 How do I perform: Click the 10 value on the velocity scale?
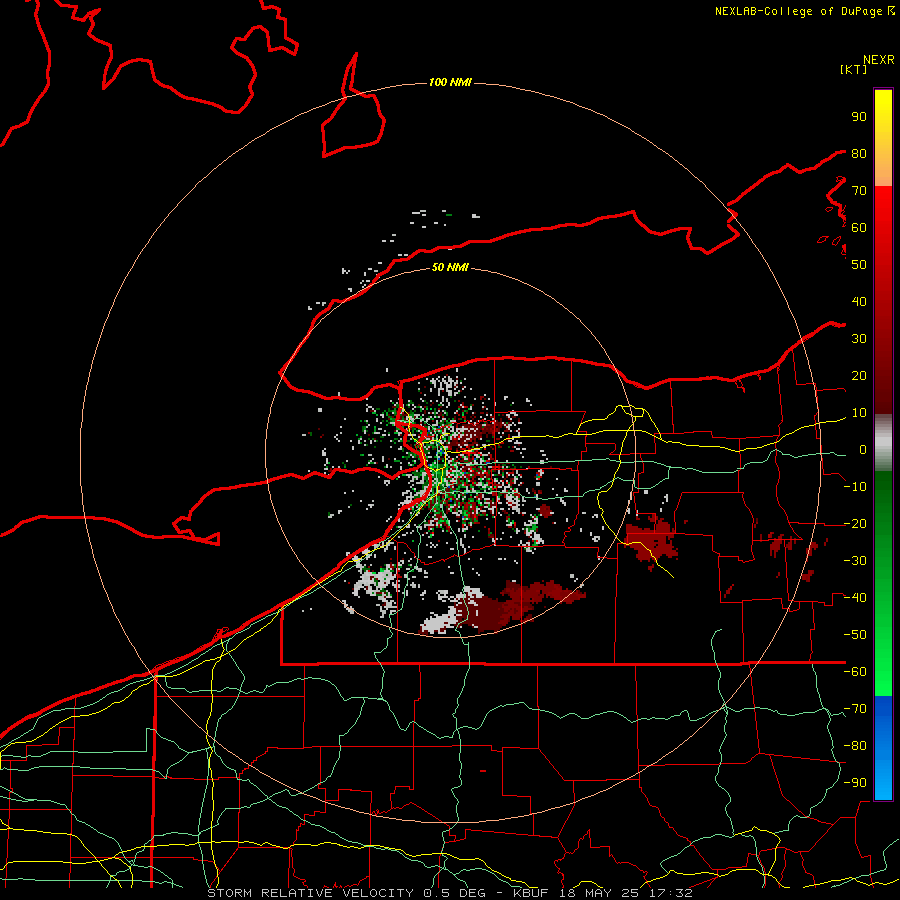pos(859,413)
